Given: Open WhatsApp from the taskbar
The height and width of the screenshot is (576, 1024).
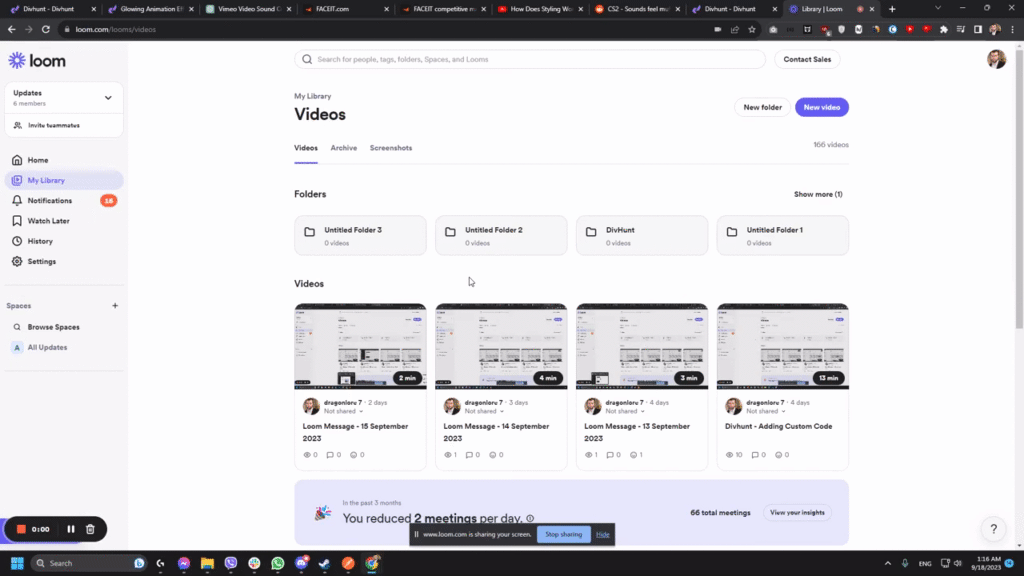Looking at the screenshot, I should [278, 563].
